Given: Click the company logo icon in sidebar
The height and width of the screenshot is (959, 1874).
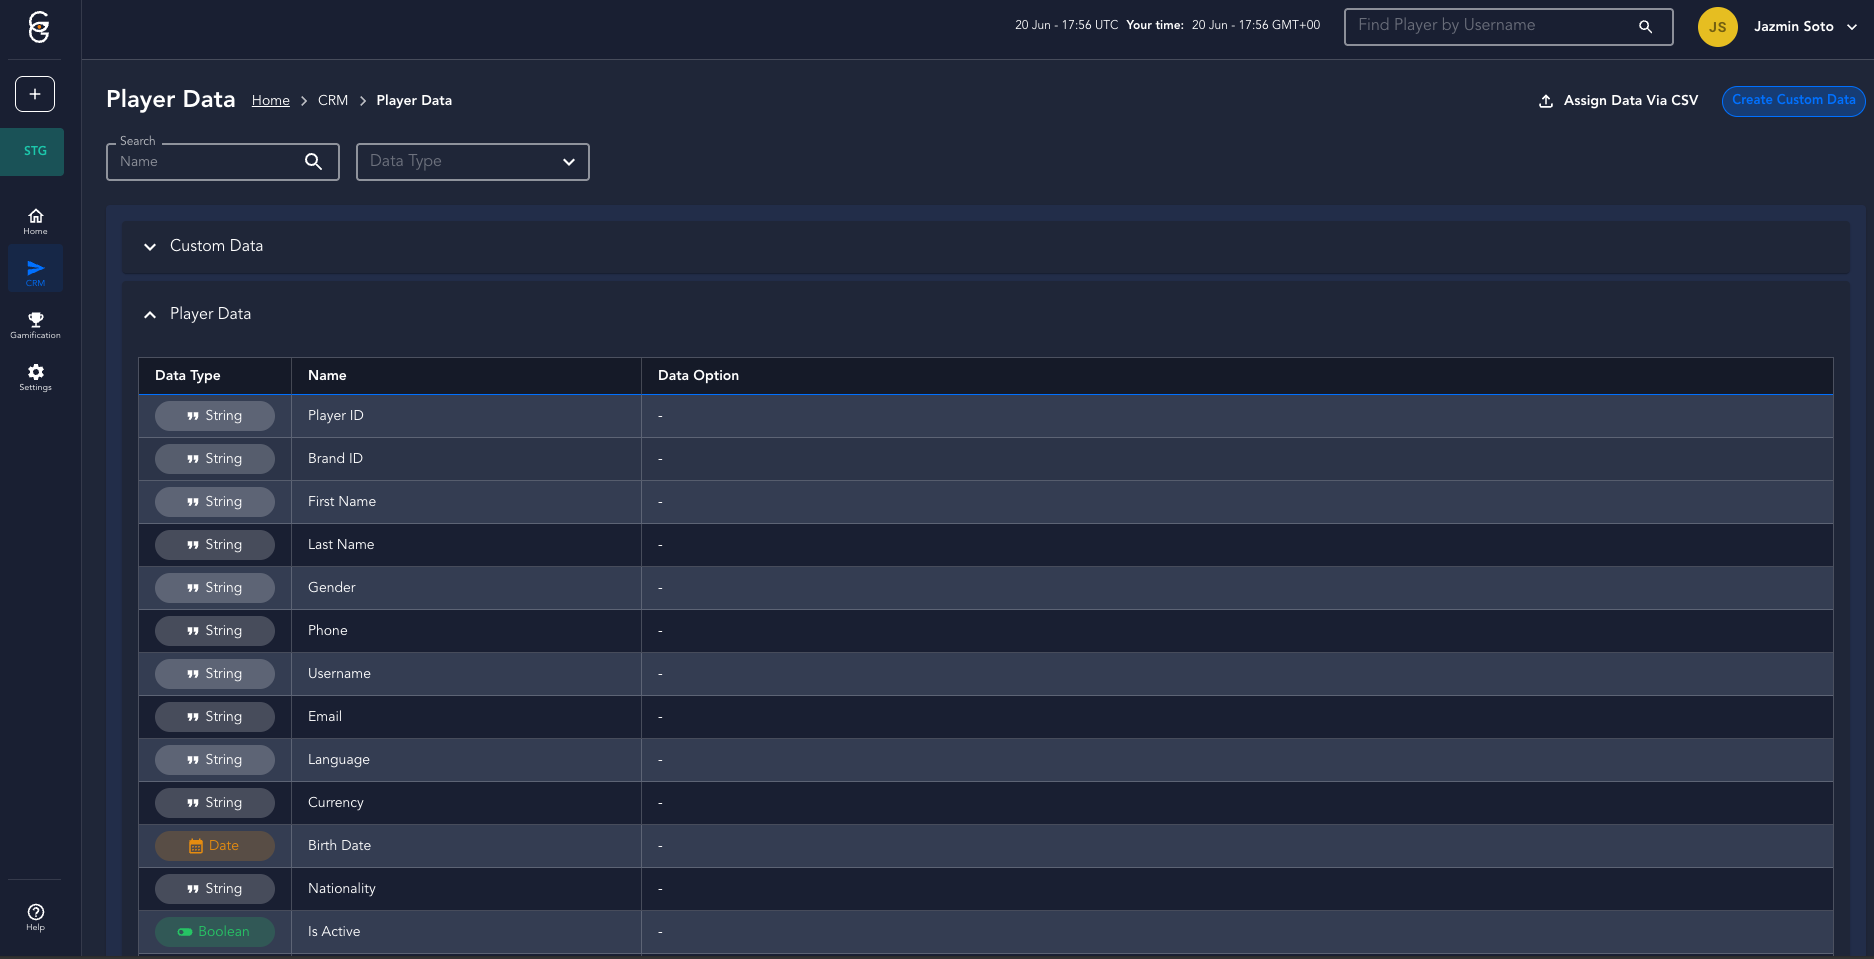Looking at the screenshot, I should tap(39, 27).
